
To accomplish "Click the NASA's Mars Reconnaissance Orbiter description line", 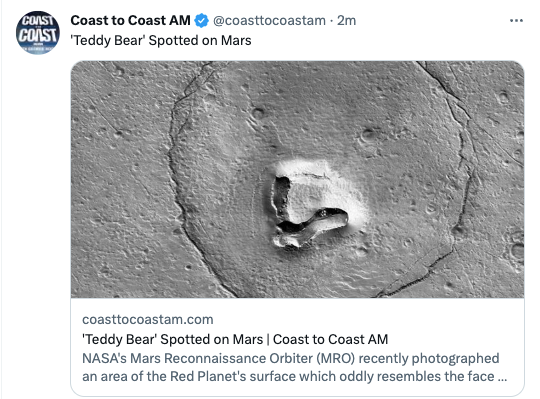I will (291, 358).
